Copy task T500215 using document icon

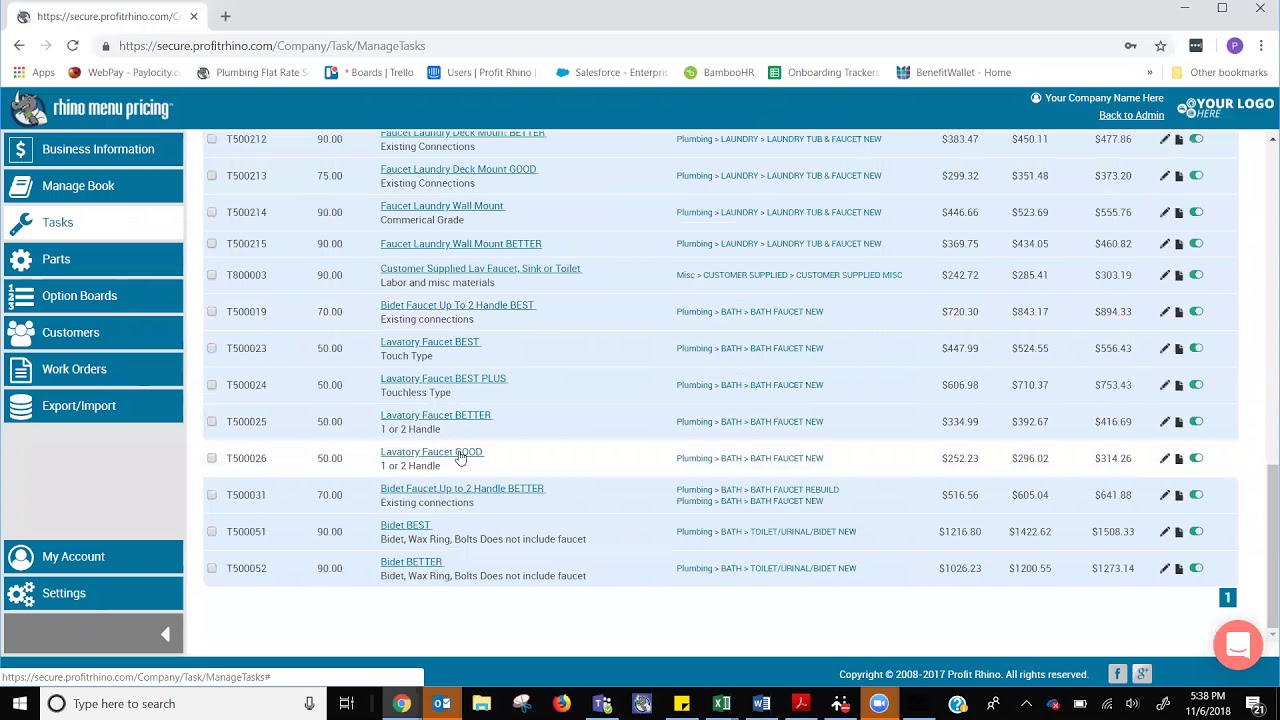[1179, 244]
